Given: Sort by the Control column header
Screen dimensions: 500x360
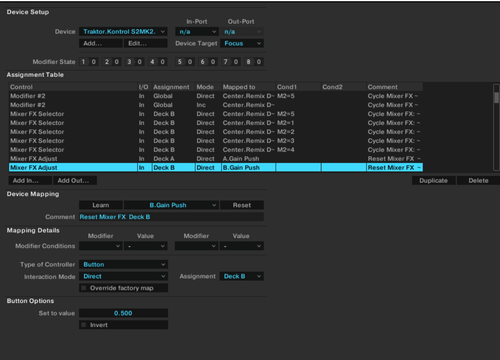Looking at the screenshot, I should tap(73, 87).
